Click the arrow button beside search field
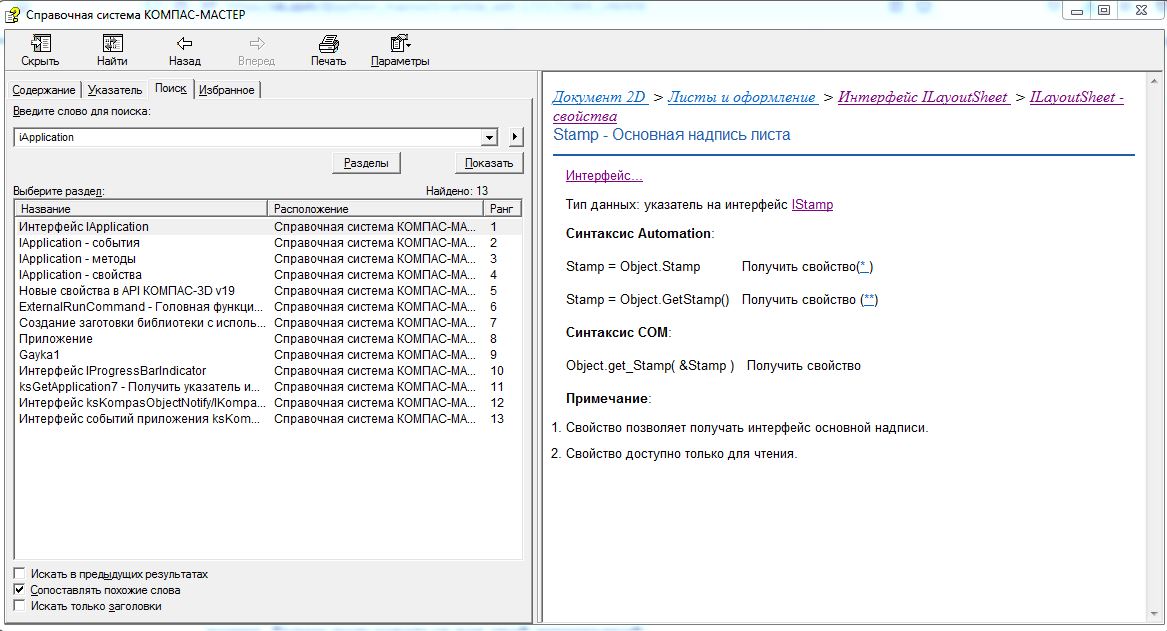Screen dimensions: 1167x631 tap(515, 137)
